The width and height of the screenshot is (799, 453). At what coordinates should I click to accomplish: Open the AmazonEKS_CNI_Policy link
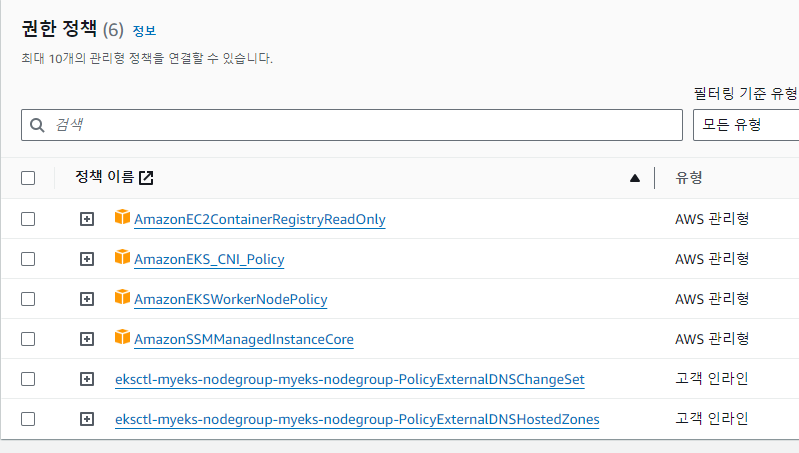click(209, 259)
